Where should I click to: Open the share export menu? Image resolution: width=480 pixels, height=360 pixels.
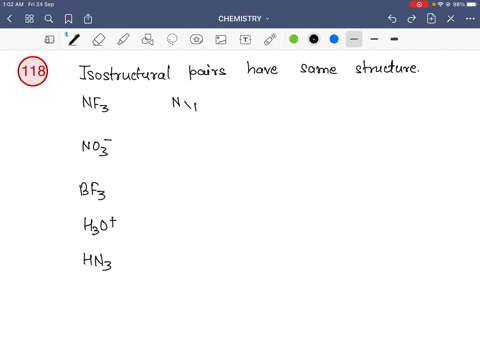pyautogui.click(x=88, y=19)
